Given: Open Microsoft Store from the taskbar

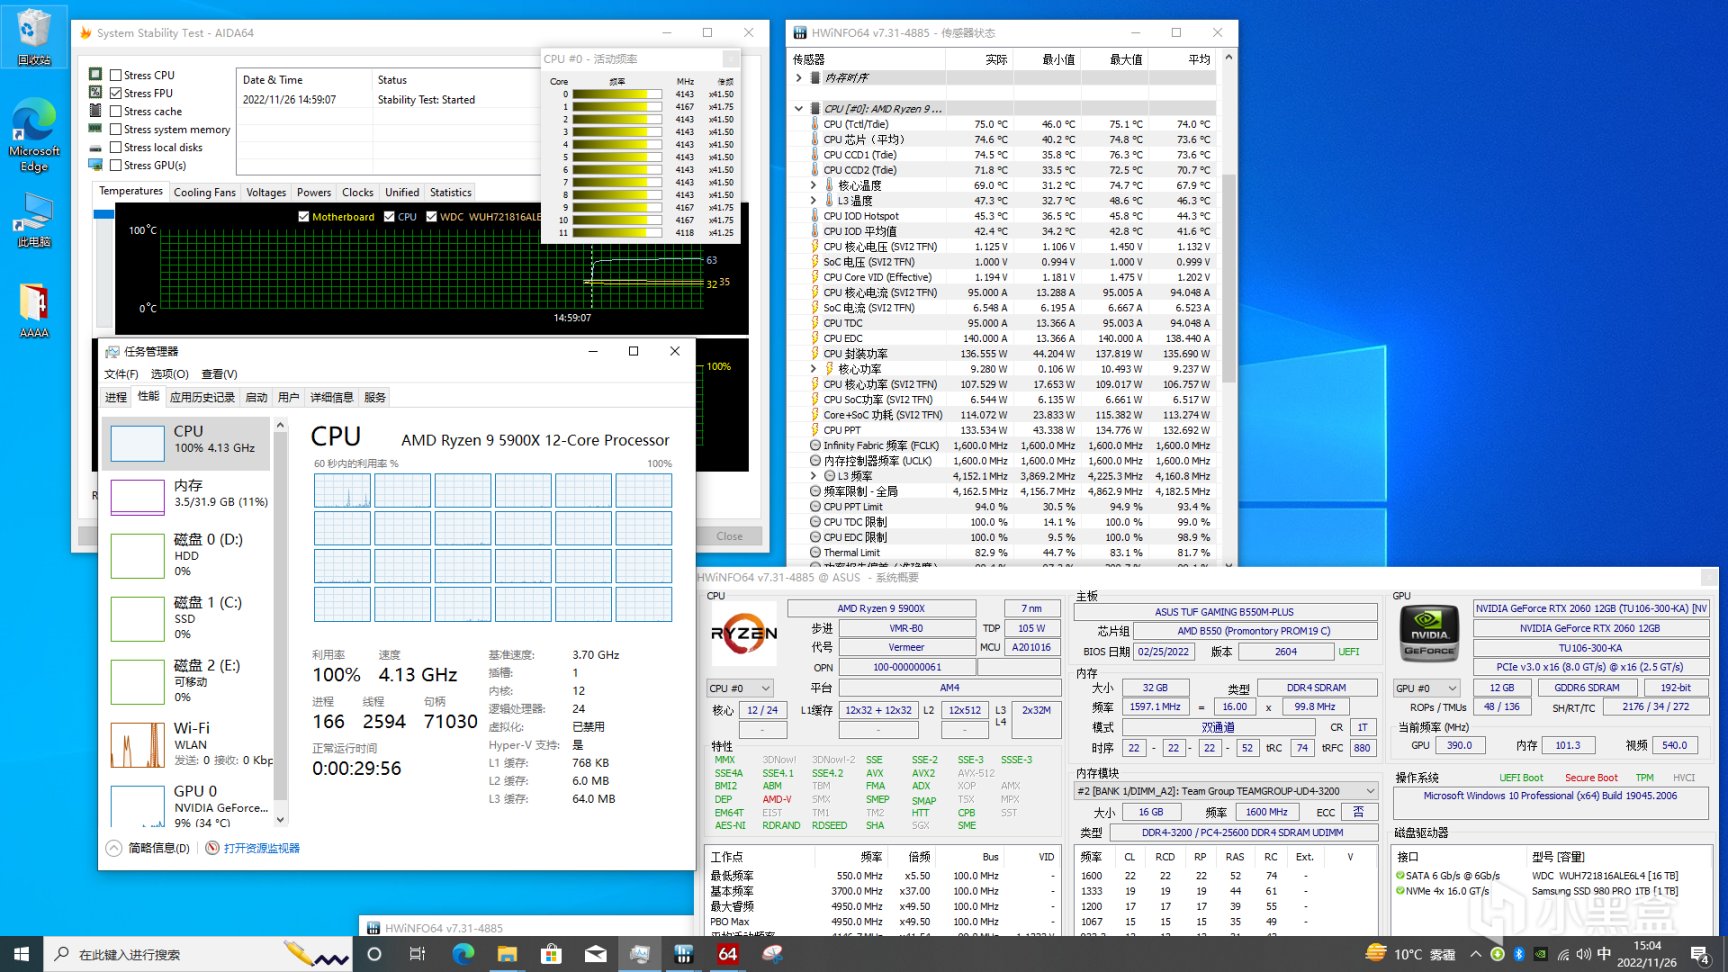Looking at the screenshot, I should [551, 954].
